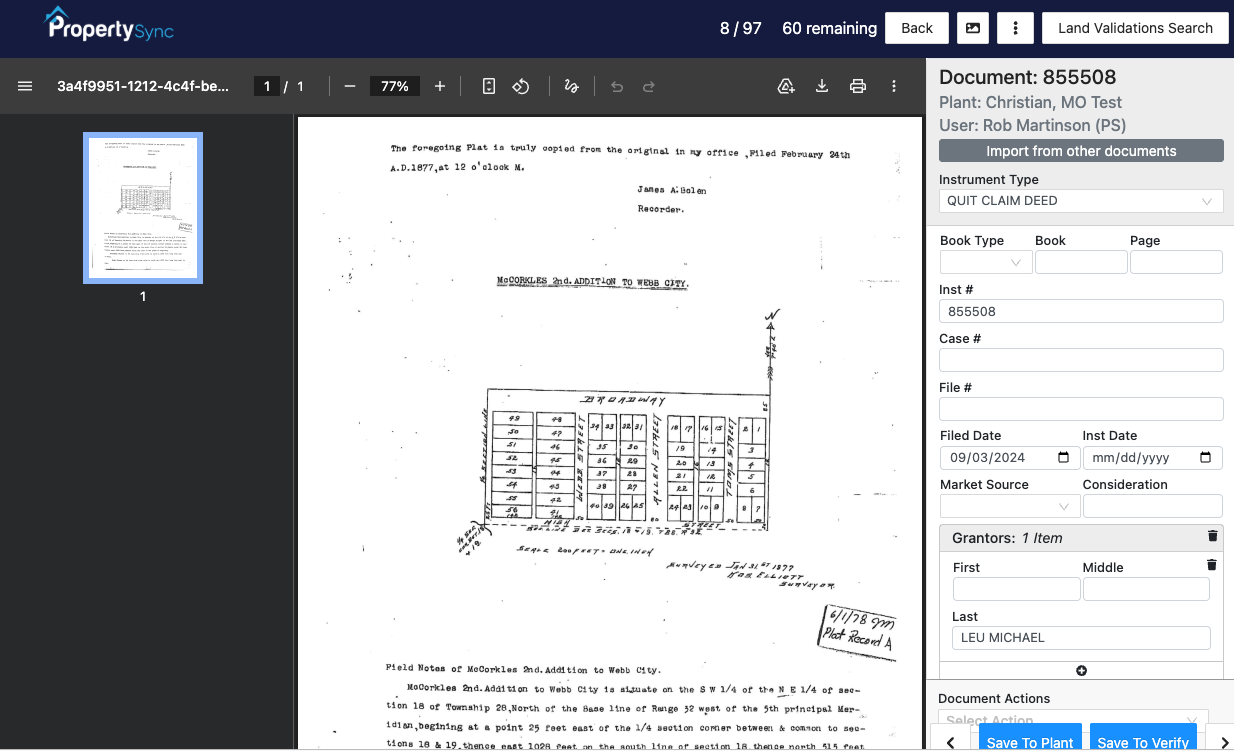Click the fit-to-page icon in the viewer toolbar
1234x751 pixels.
[x=488, y=86]
